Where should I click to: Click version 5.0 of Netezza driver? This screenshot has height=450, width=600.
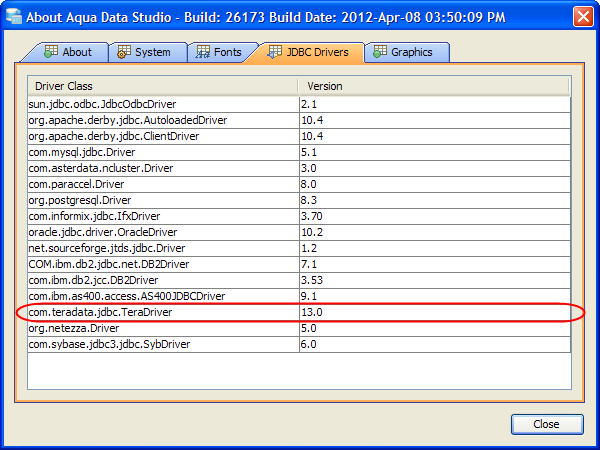435,328
